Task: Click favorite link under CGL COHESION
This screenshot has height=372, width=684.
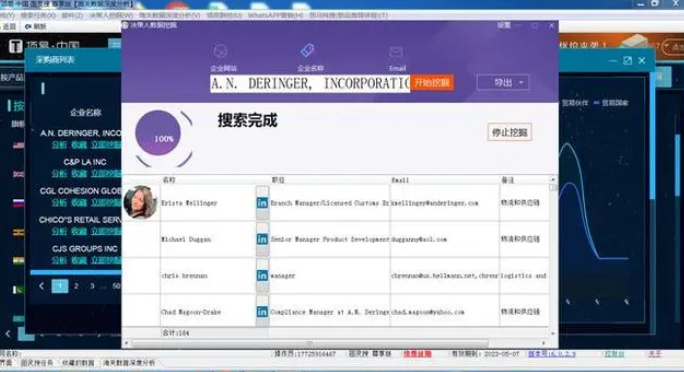Action: tap(79, 202)
